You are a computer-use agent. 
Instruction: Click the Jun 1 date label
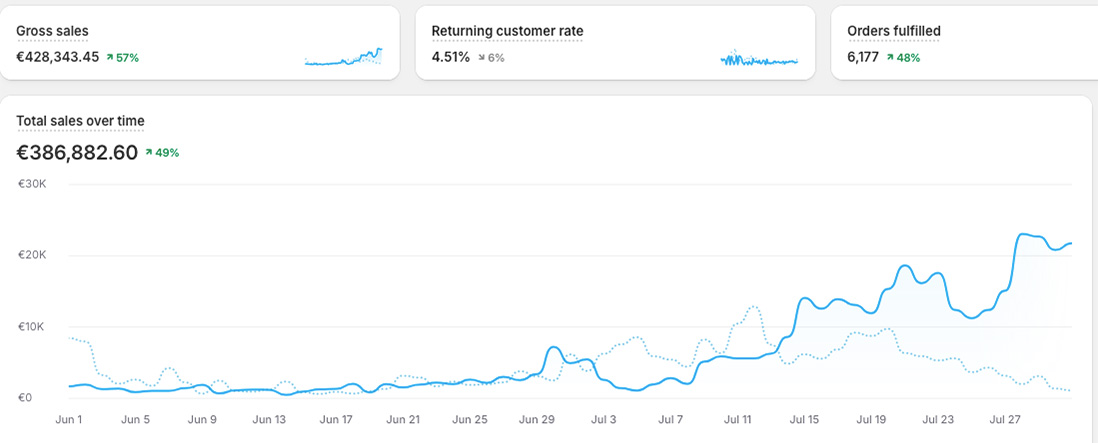(67, 420)
